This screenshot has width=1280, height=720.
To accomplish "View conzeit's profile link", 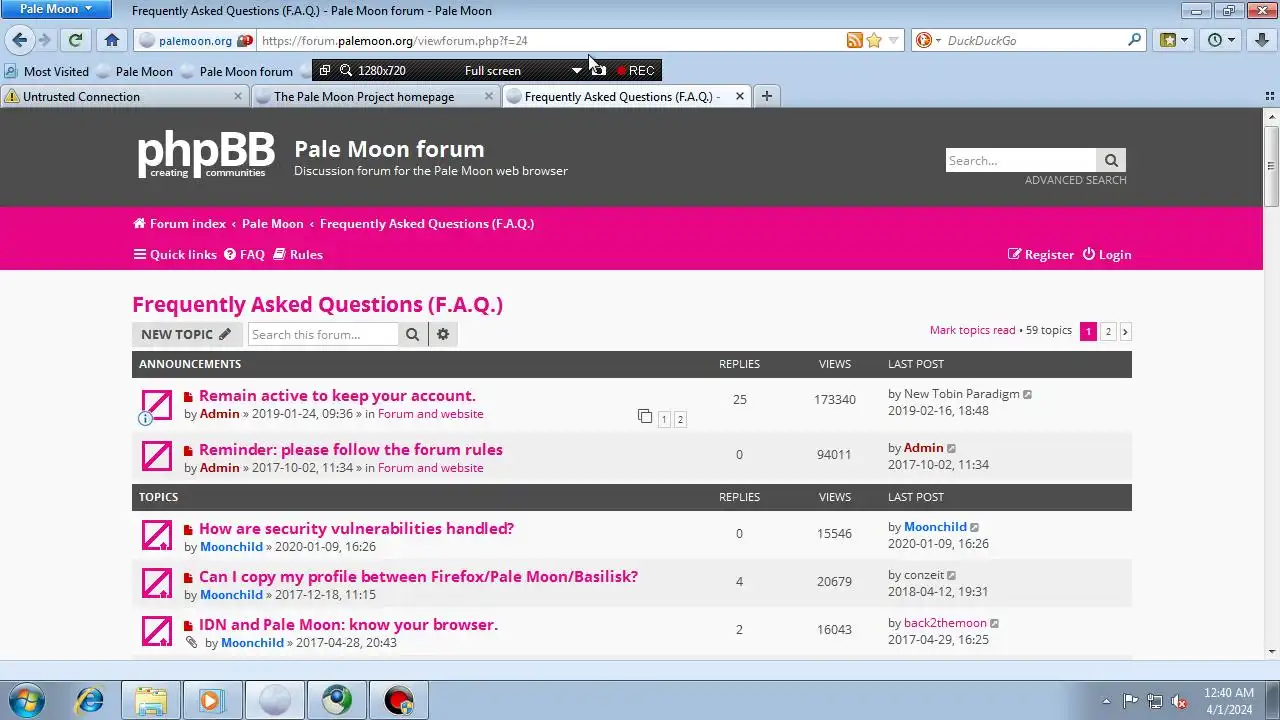I will pyautogui.click(x=924, y=575).
